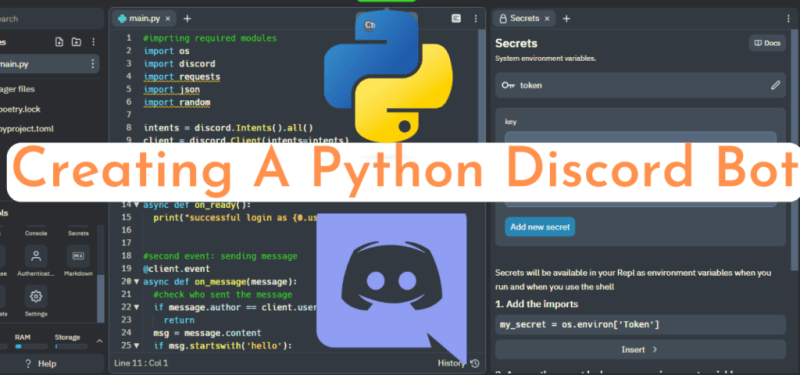Open the Authentication tool icon

[x=36, y=256]
